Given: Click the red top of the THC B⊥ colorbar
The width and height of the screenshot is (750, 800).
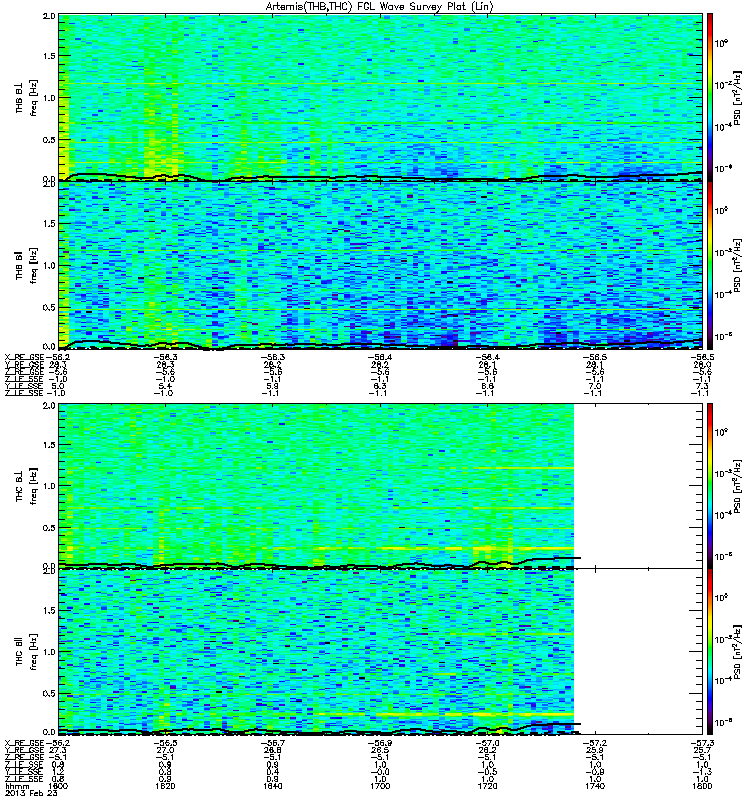Looking at the screenshot, I should (710, 410).
